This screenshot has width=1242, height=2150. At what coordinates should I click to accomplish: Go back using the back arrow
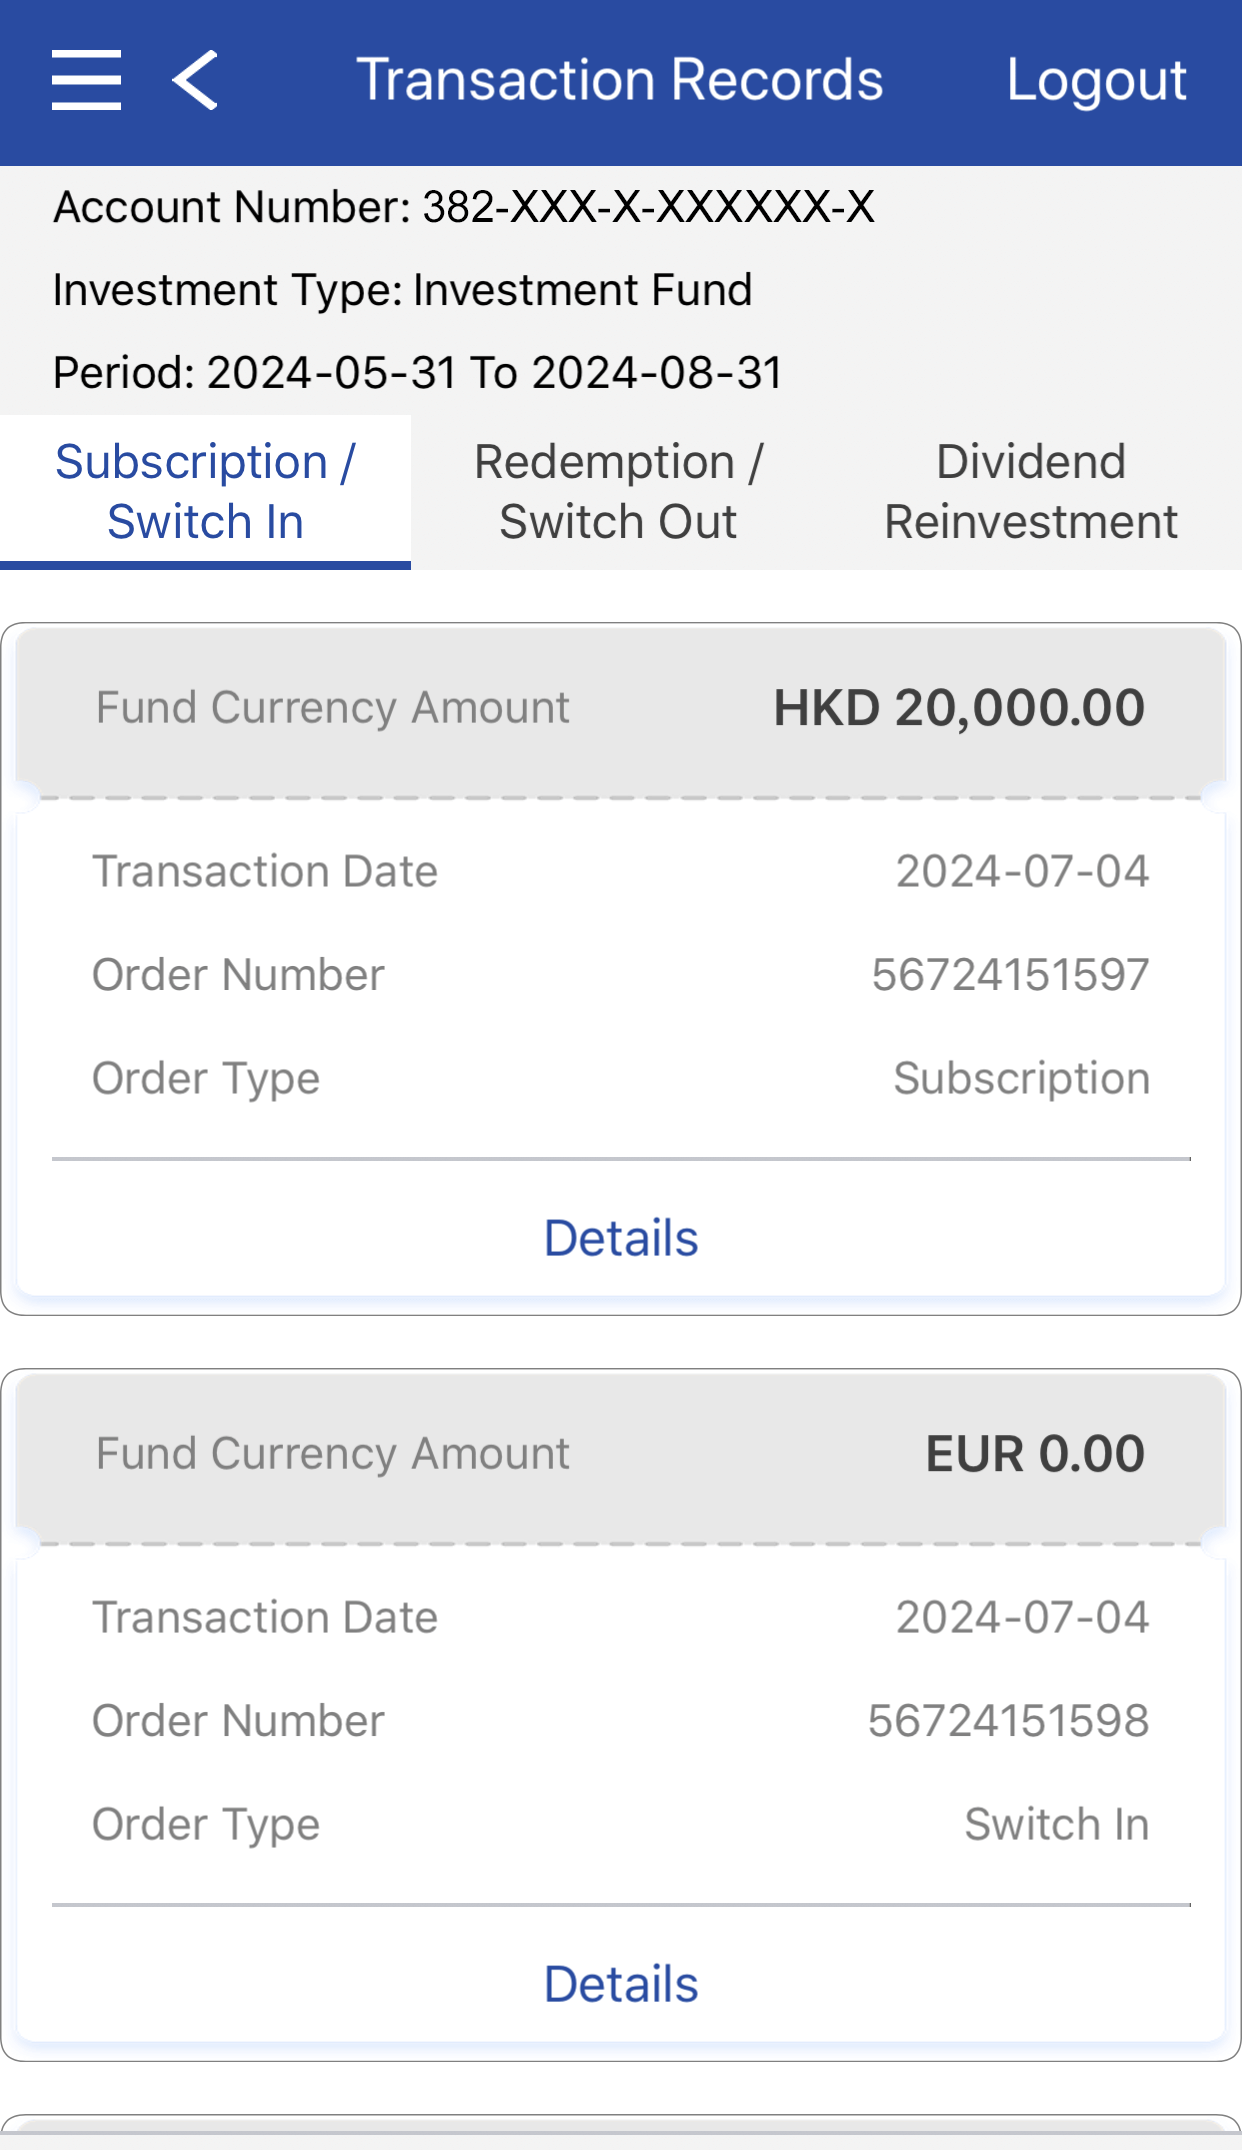click(x=195, y=80)
